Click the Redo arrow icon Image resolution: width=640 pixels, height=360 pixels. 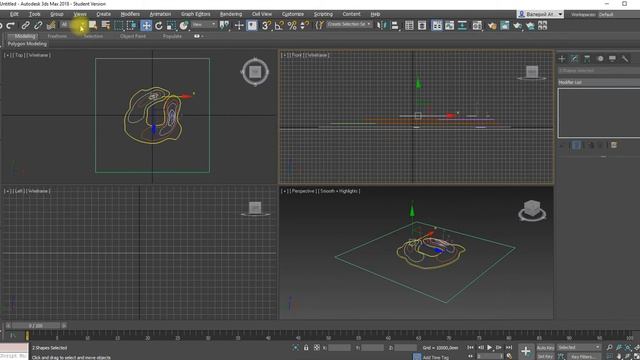point(11,26)
